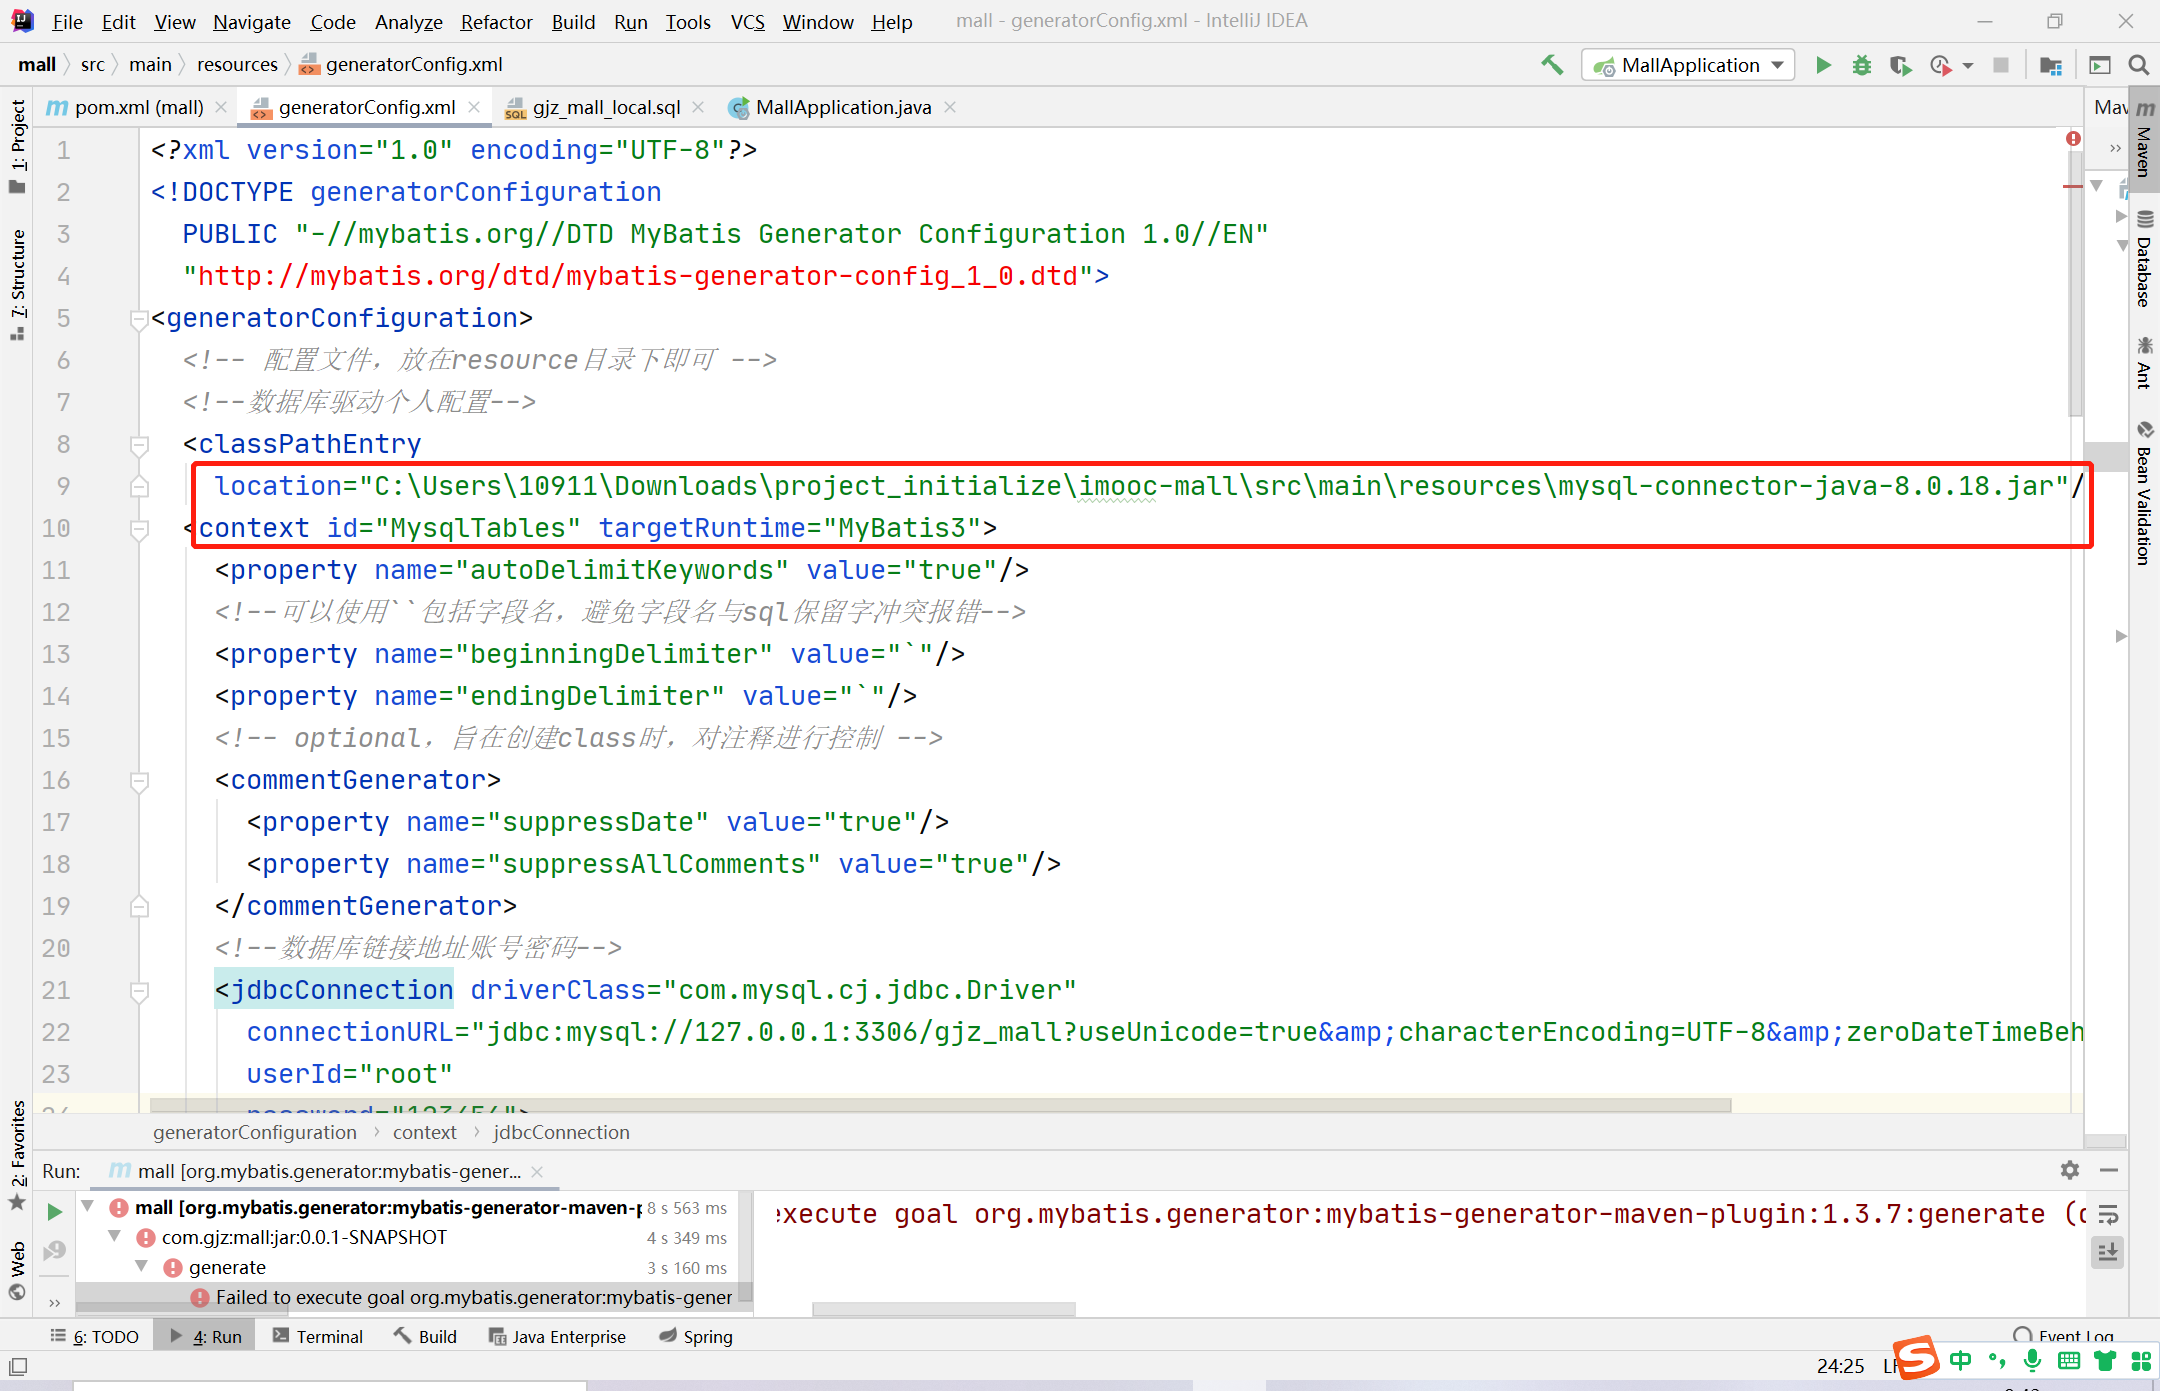Screen dimensions: 2160x1391
Task: Open Project Structure icon in toolbar
Action: [2051, 65]
